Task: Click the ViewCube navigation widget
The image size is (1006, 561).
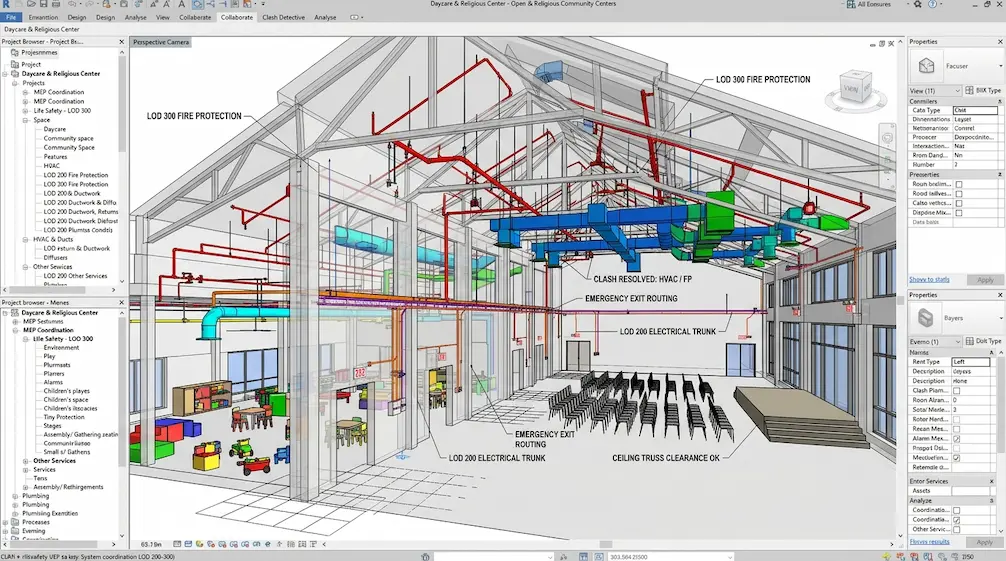Action: click(855, 88)
